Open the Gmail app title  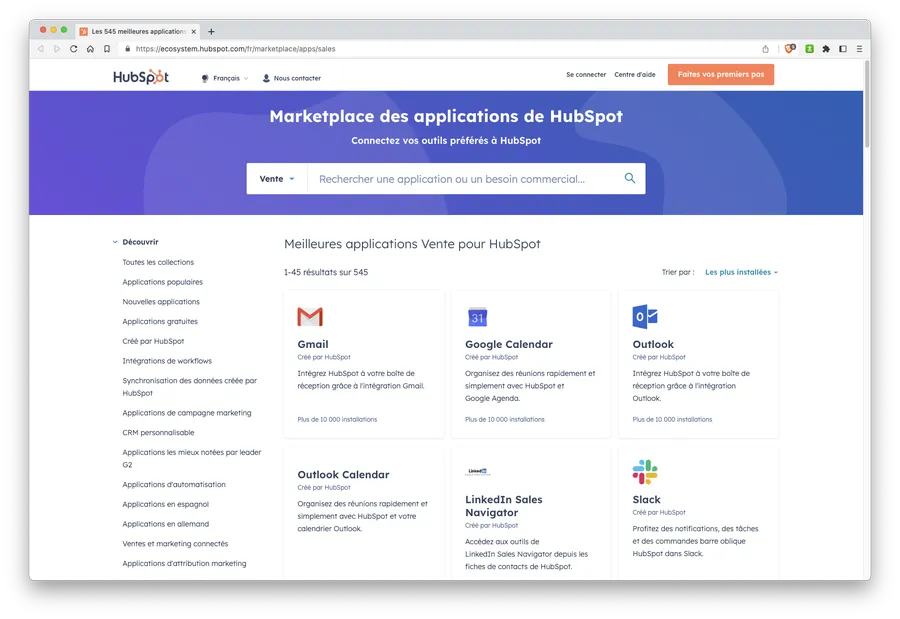pyautogui.click(x=313, y=344)
